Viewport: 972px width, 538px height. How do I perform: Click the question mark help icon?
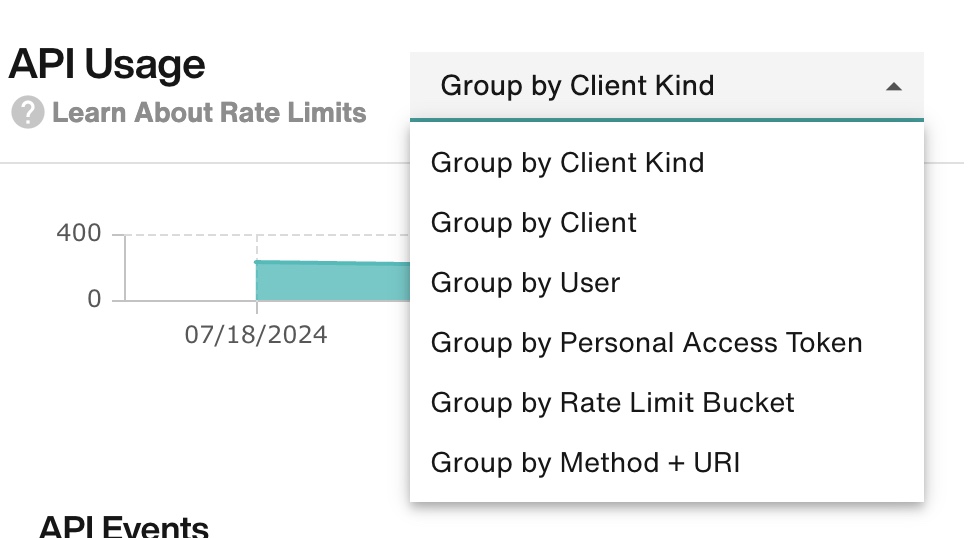[28, 113]
